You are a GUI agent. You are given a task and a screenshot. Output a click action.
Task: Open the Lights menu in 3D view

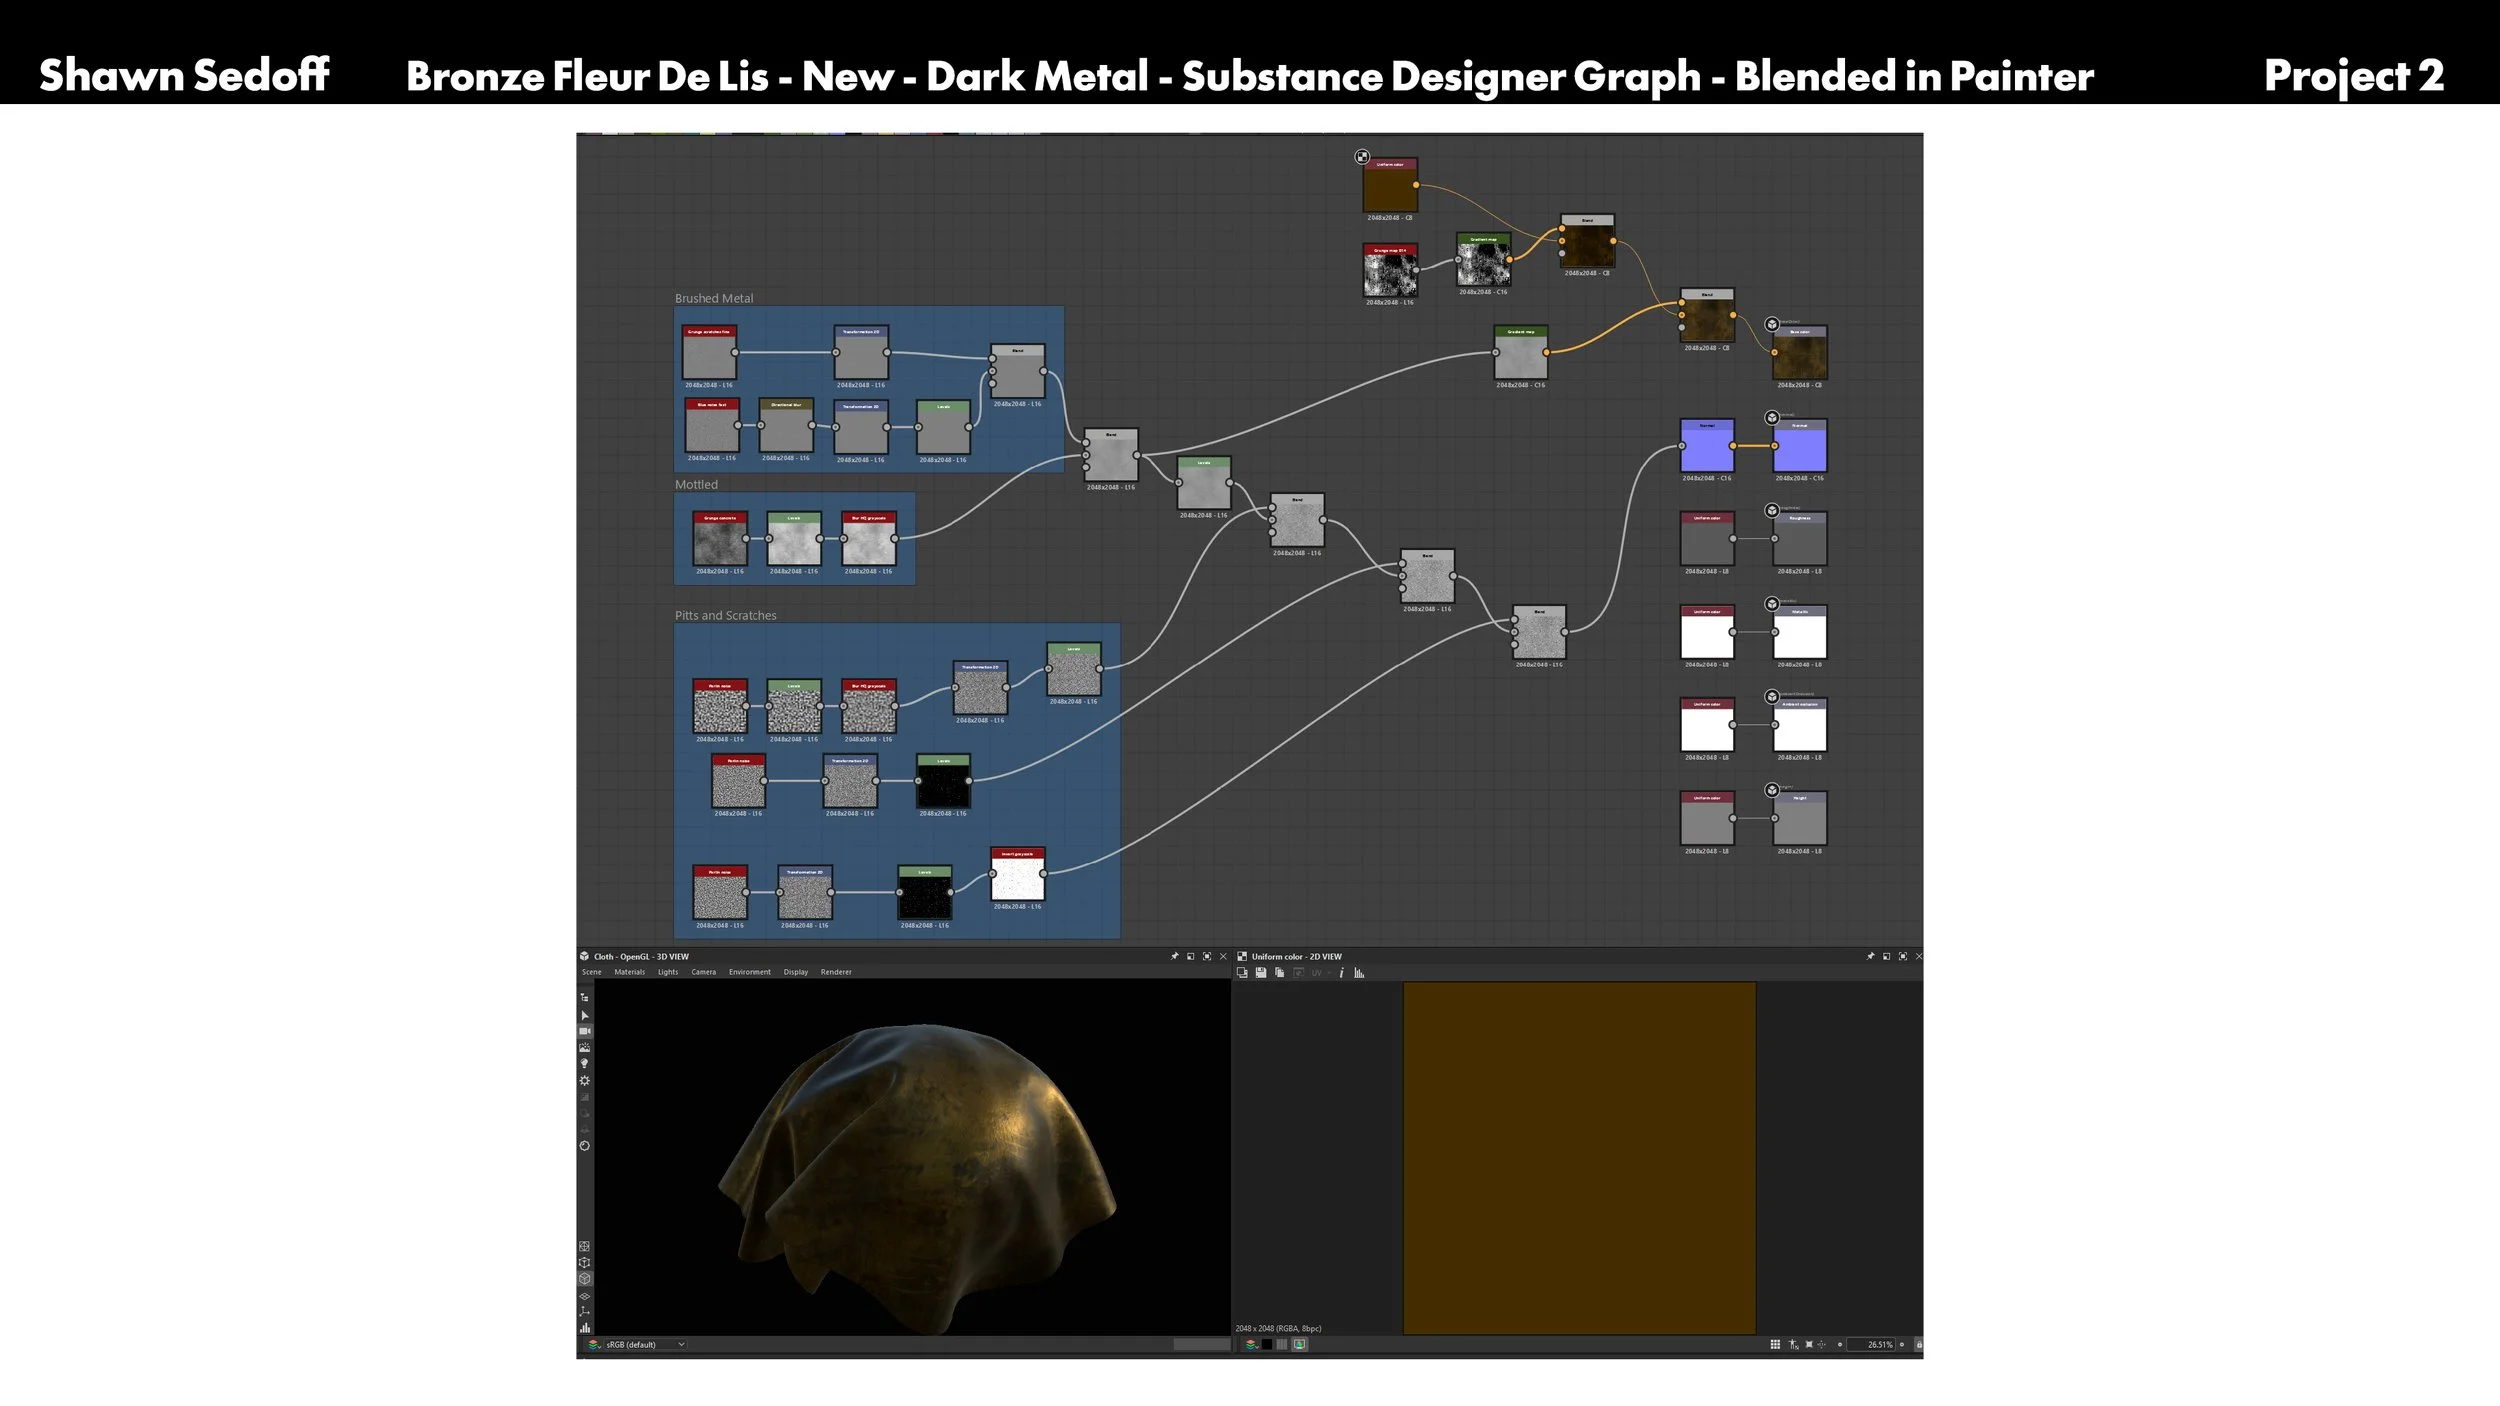point(668,972)
